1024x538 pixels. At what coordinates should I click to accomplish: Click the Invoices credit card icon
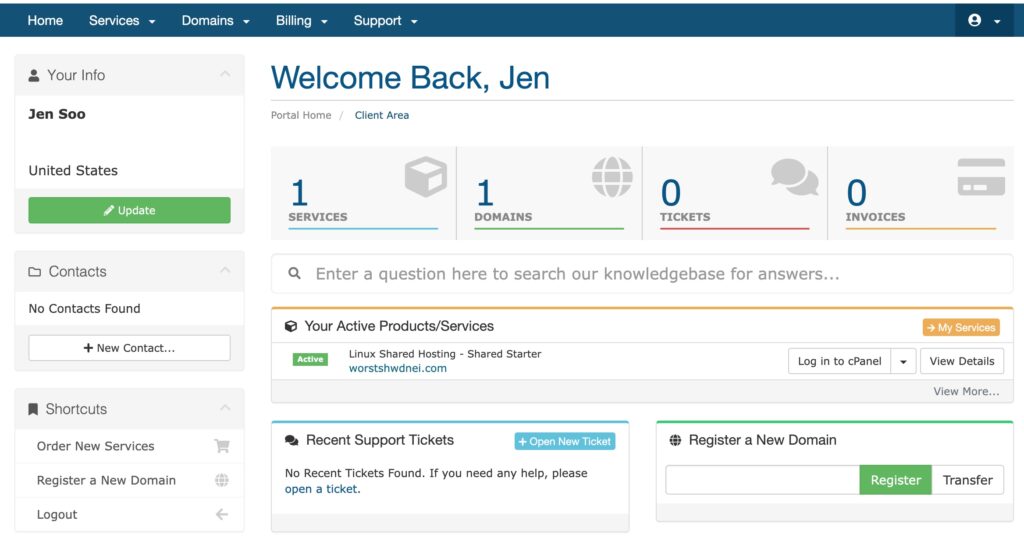(981, 177)
